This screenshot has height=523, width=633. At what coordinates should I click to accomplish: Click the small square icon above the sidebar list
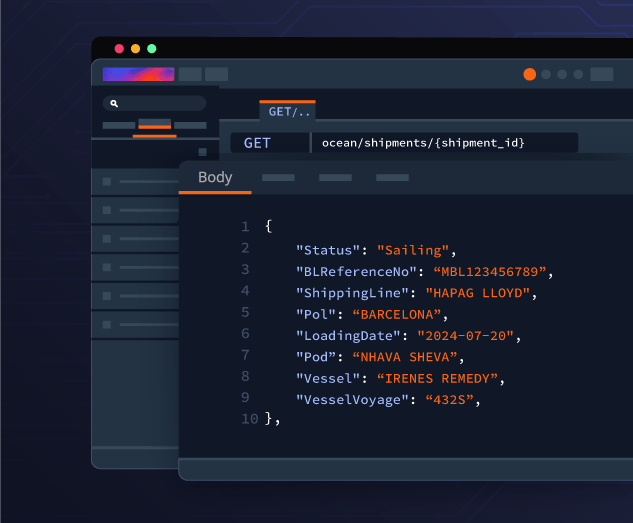tap(202, 152)
